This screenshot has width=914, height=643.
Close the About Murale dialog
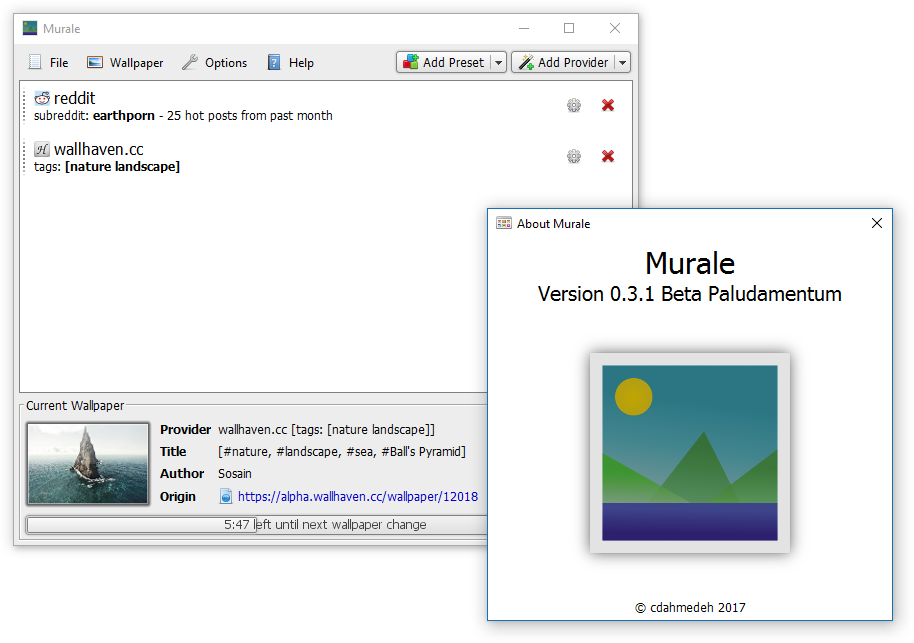coord(877,223)
